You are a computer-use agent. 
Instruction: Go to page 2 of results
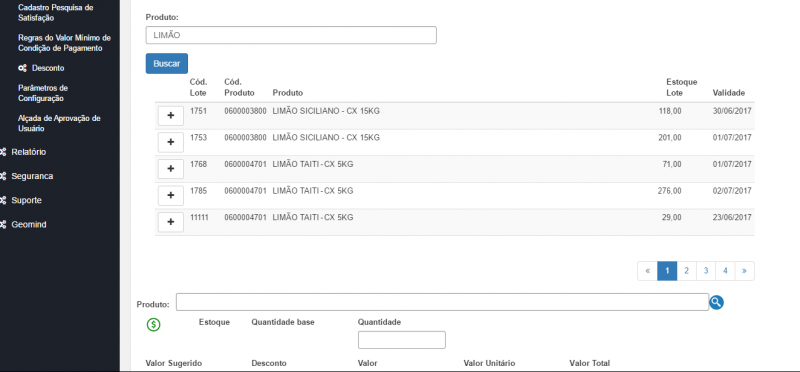(x=686, y=271)
